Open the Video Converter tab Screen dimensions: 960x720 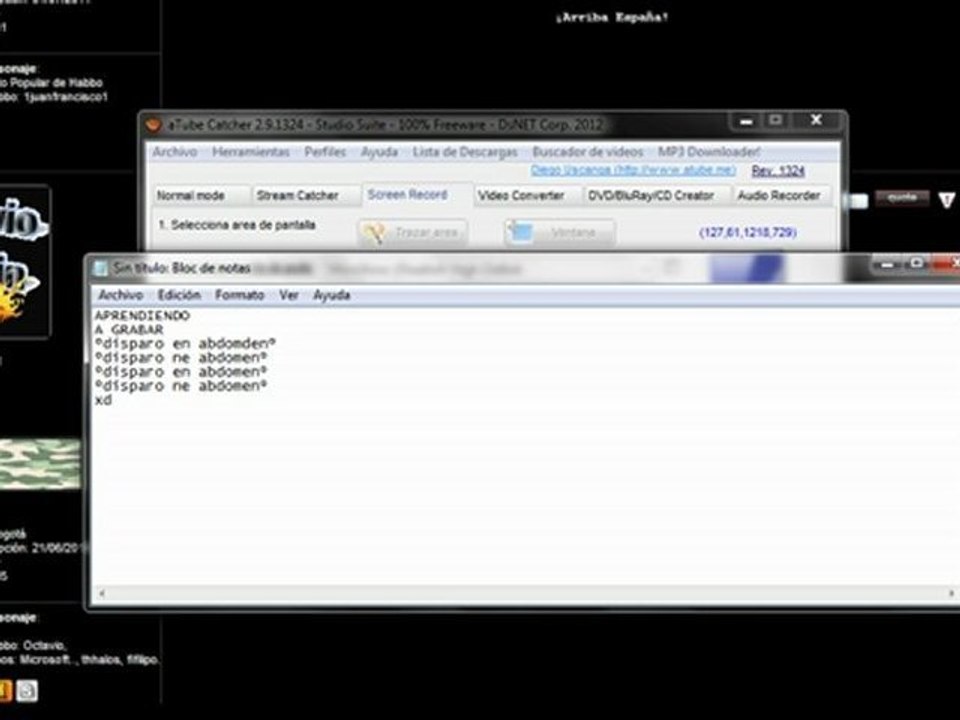pos(528,195)
